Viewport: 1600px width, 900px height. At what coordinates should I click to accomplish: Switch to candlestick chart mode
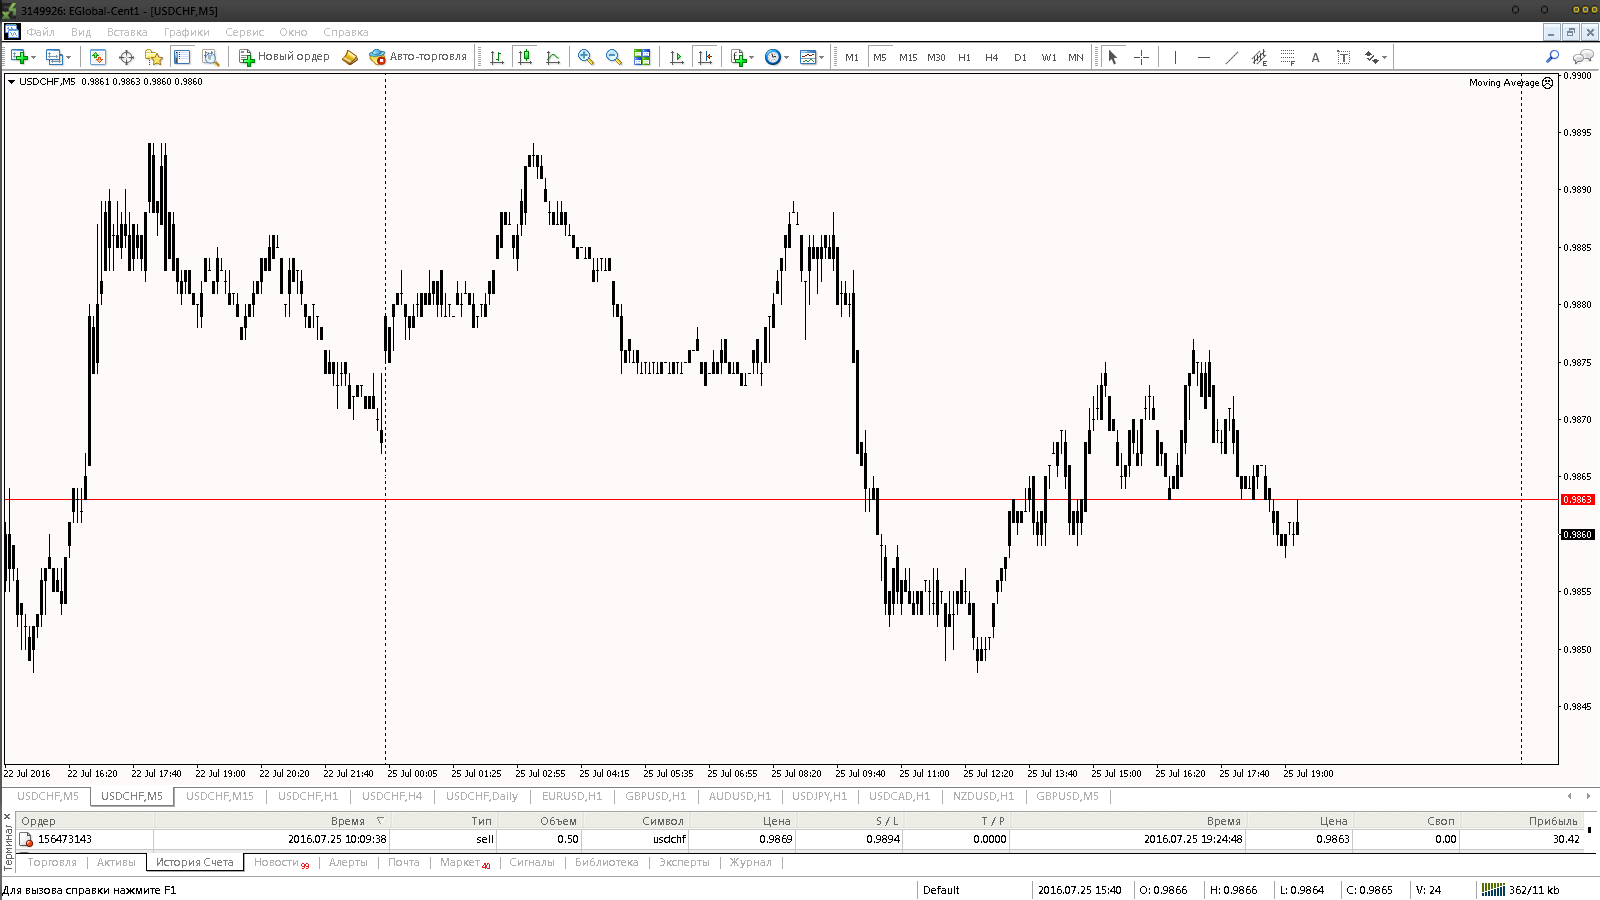(x=525, y=57)
